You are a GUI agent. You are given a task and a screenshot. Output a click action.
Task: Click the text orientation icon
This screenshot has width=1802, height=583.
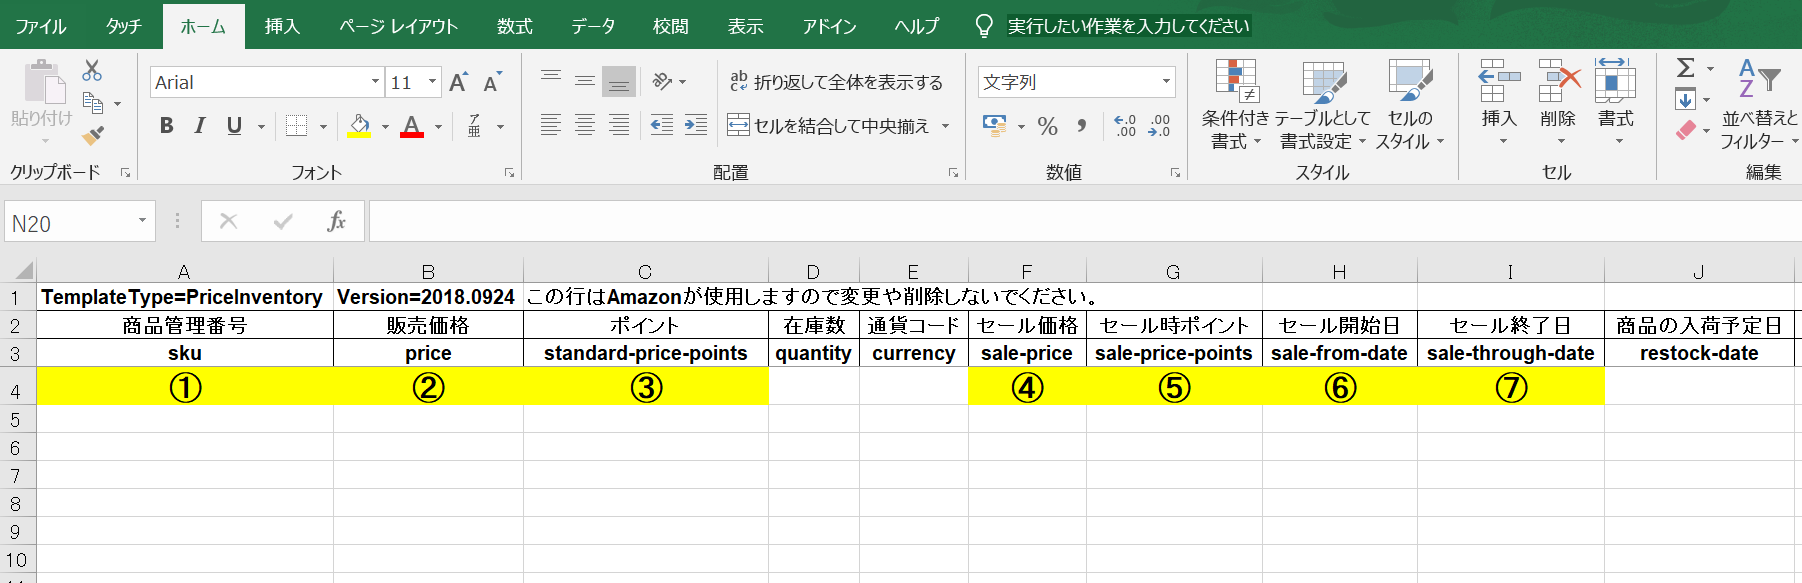pyautogui.click(x=661, y=81)
